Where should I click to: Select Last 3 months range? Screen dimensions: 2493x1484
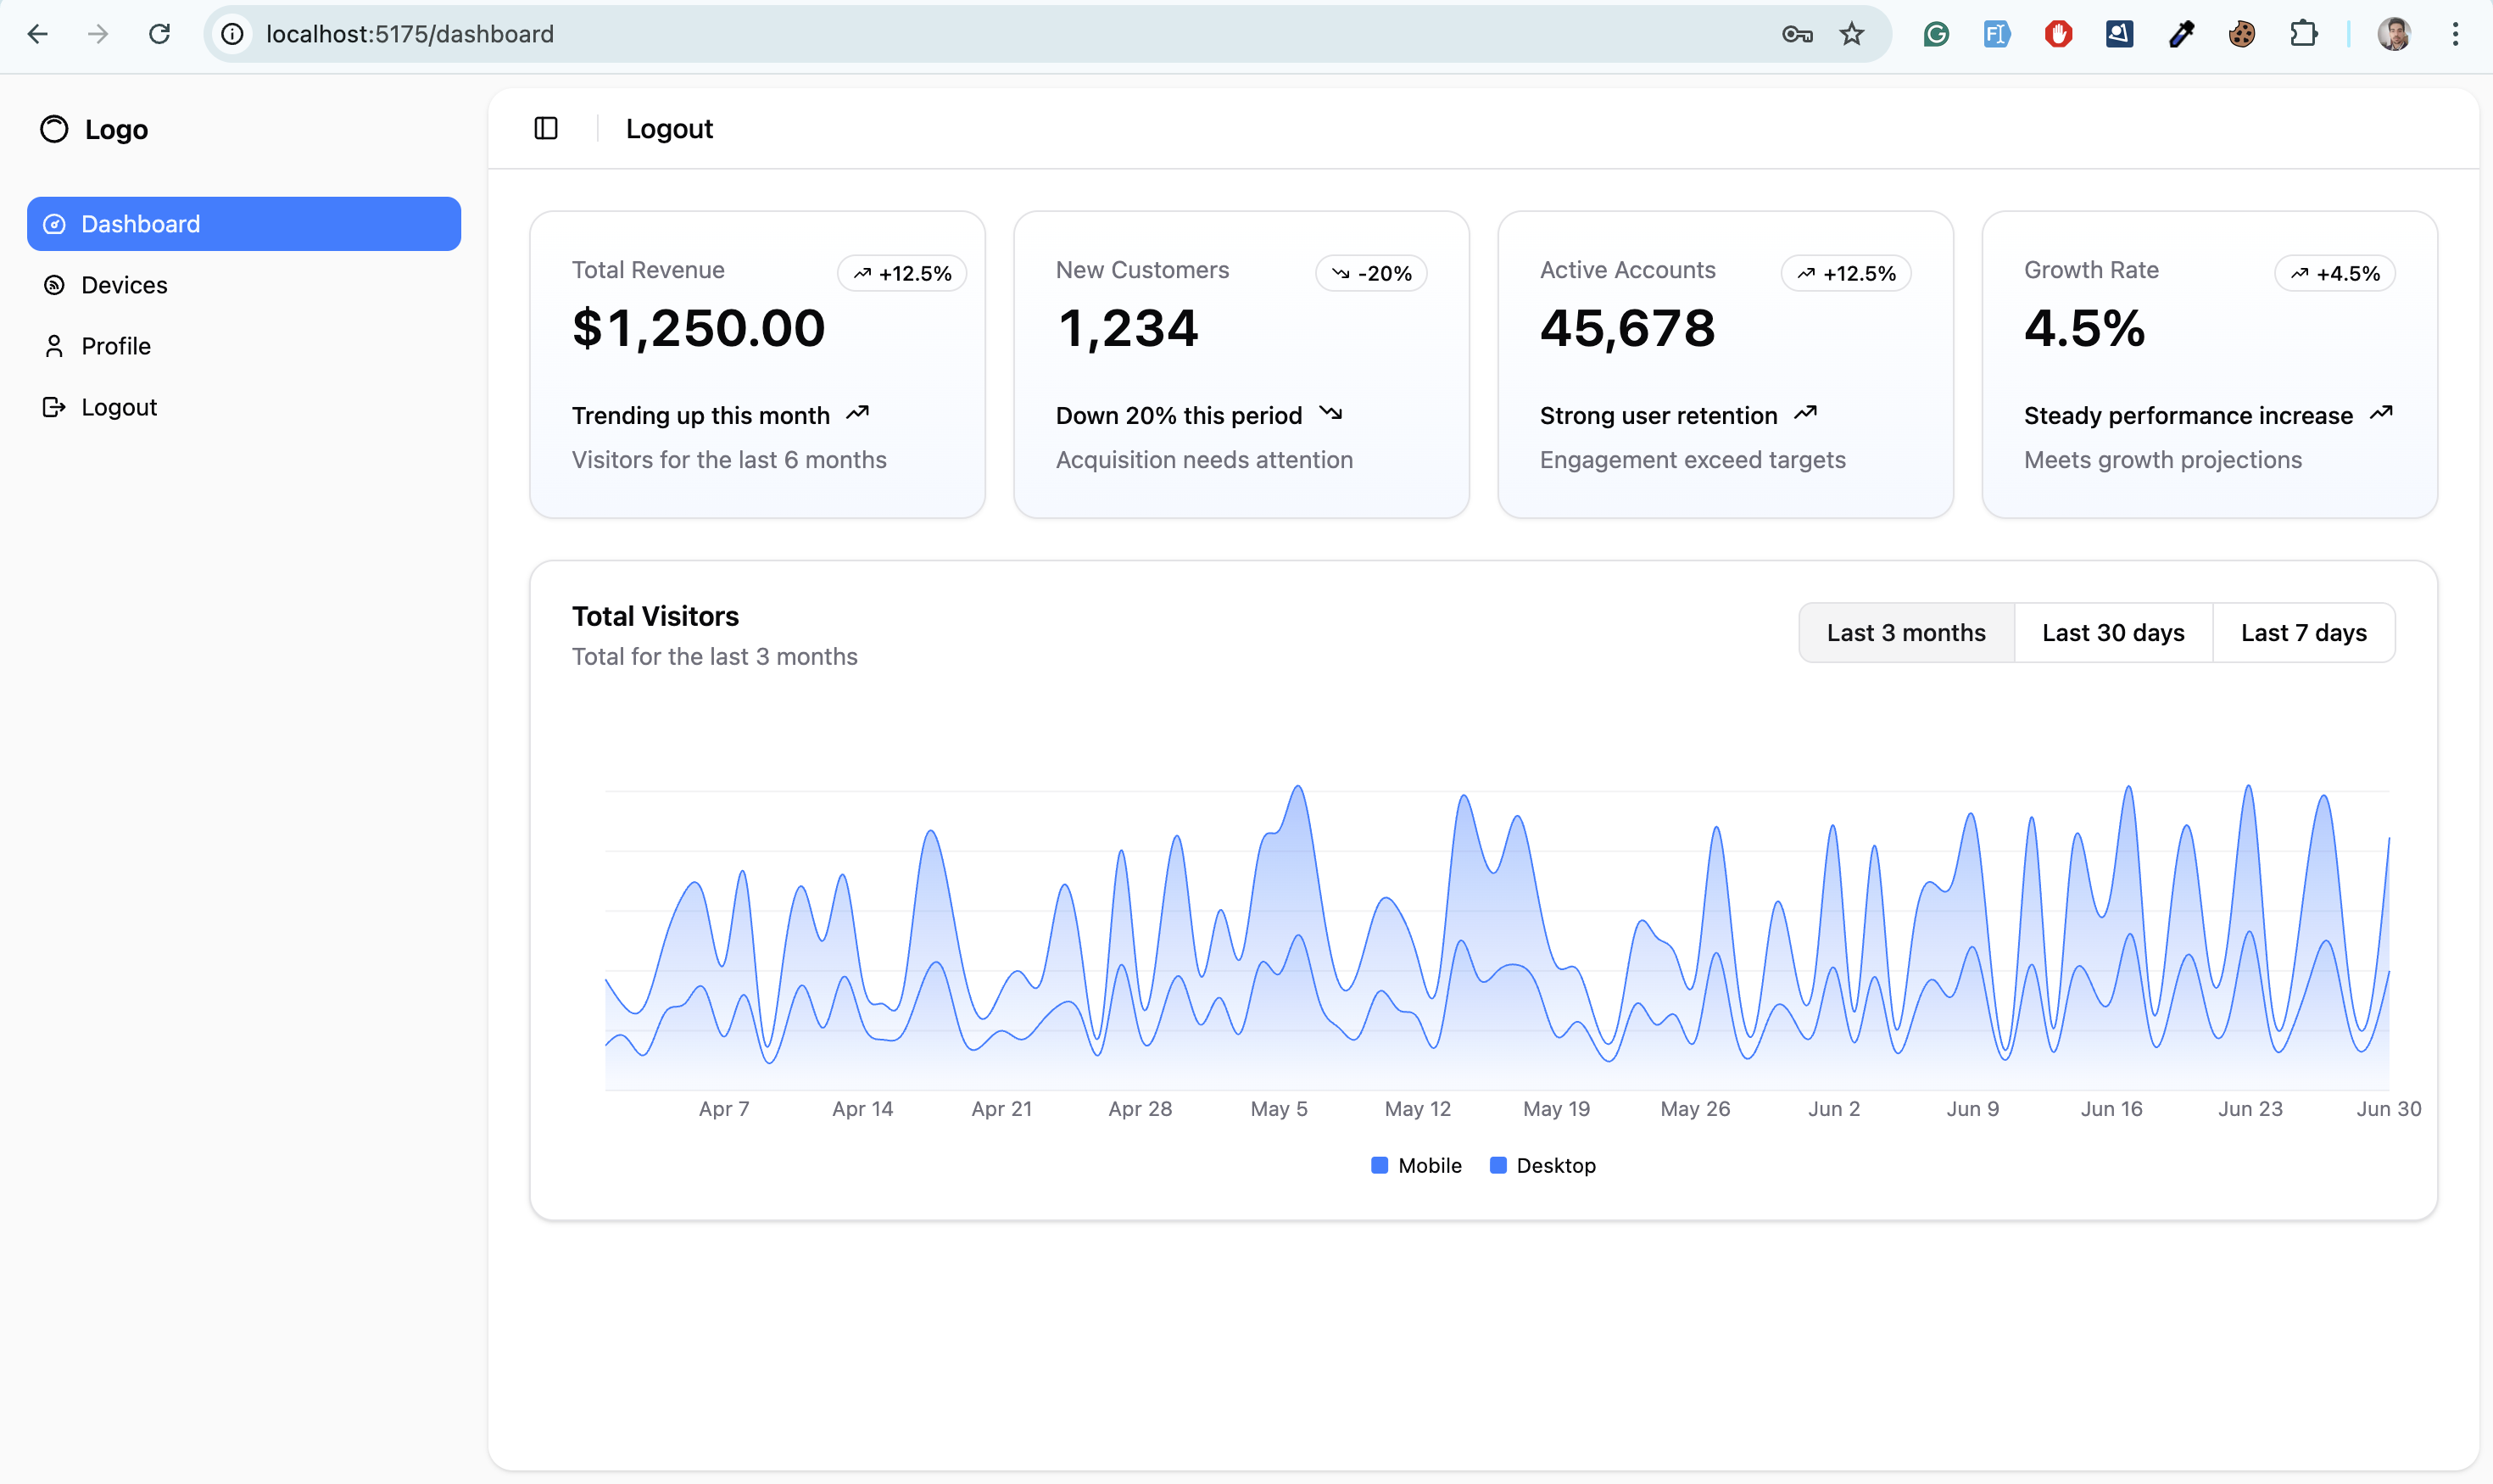click(x=1905, y=633)
